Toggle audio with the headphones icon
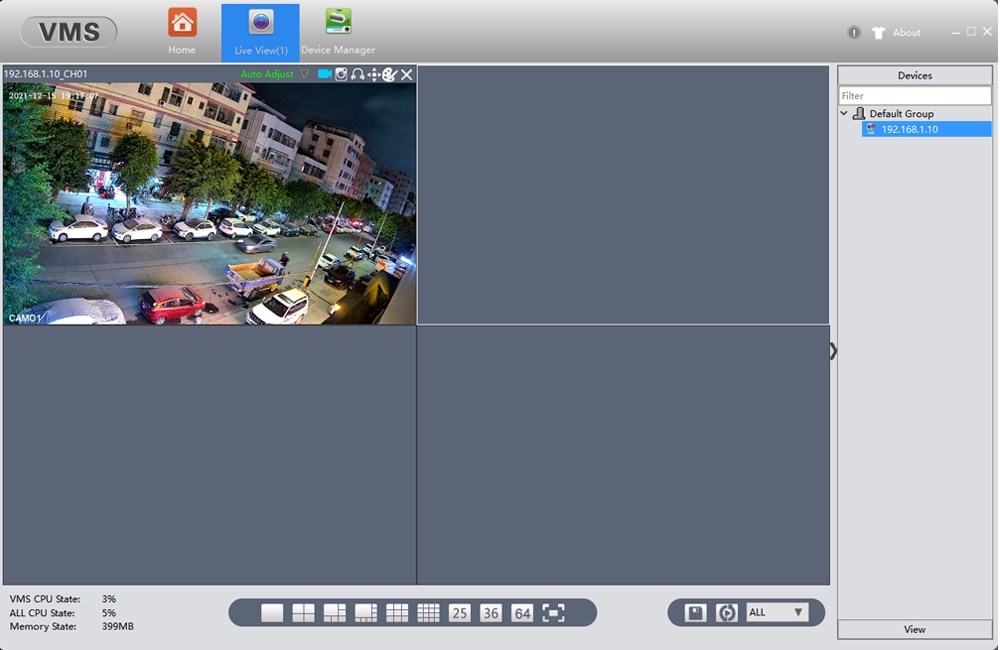Screen dimensions: 1000x650 pos(358,74)
